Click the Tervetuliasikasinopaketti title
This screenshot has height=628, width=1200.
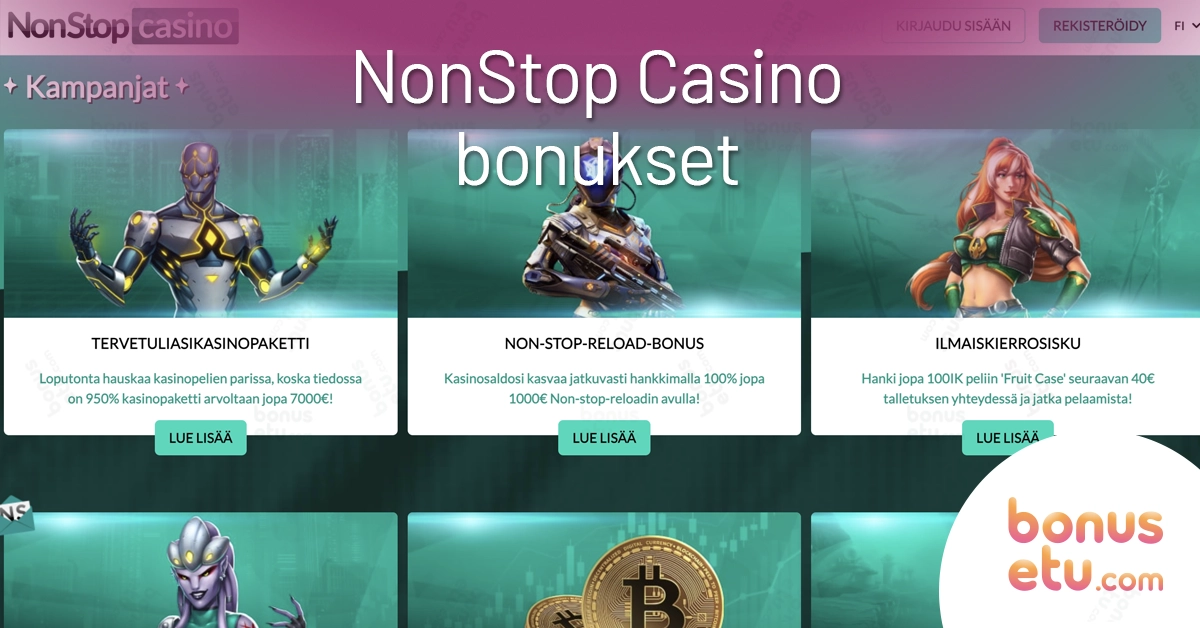click(200, 343)
